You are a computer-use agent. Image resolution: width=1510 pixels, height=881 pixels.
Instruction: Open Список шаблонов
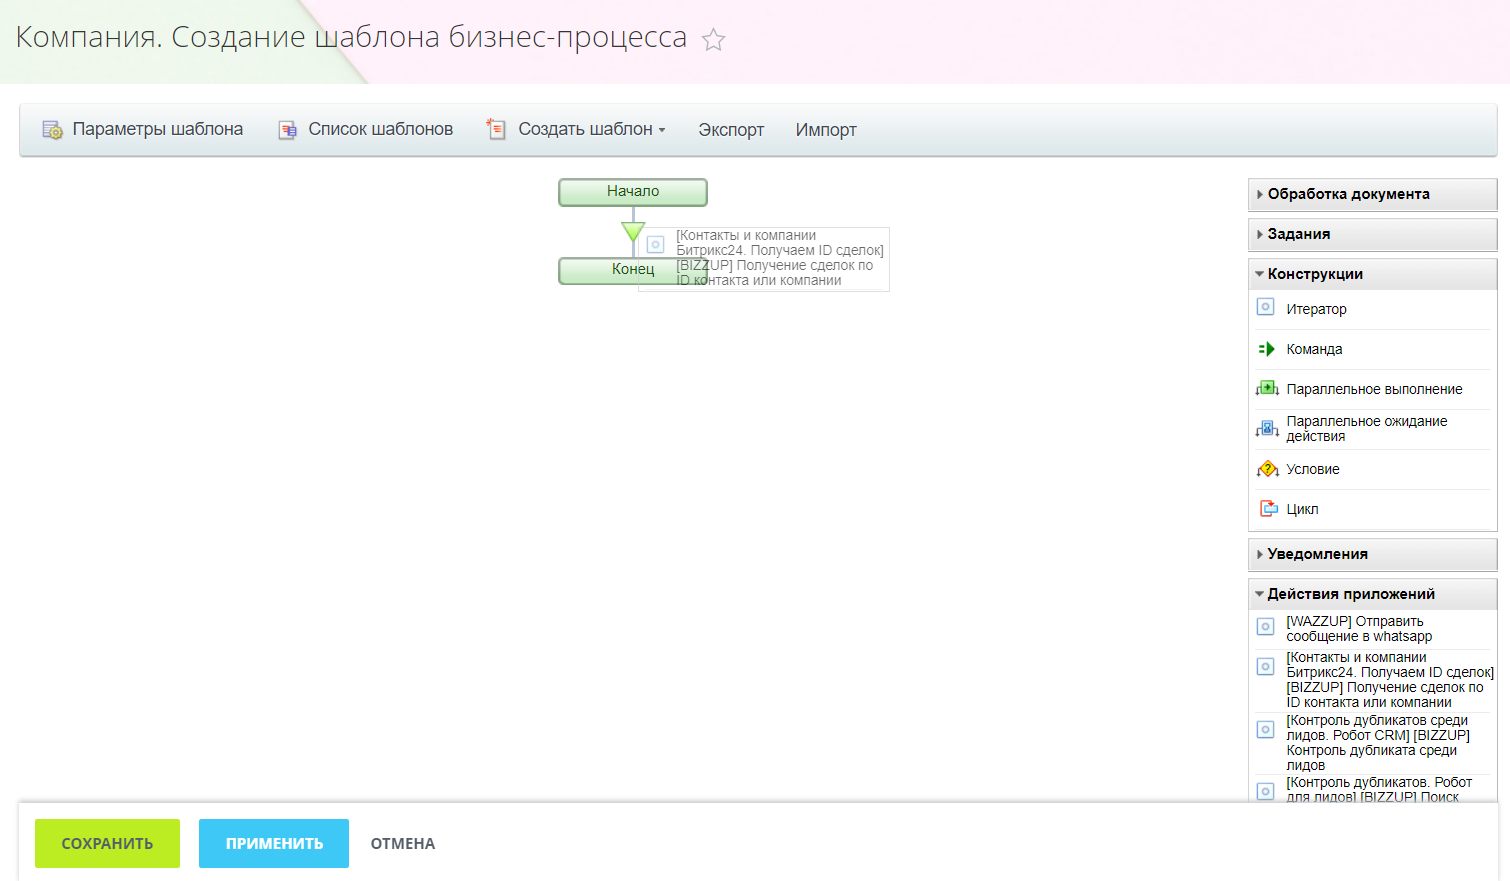(381, 129)
